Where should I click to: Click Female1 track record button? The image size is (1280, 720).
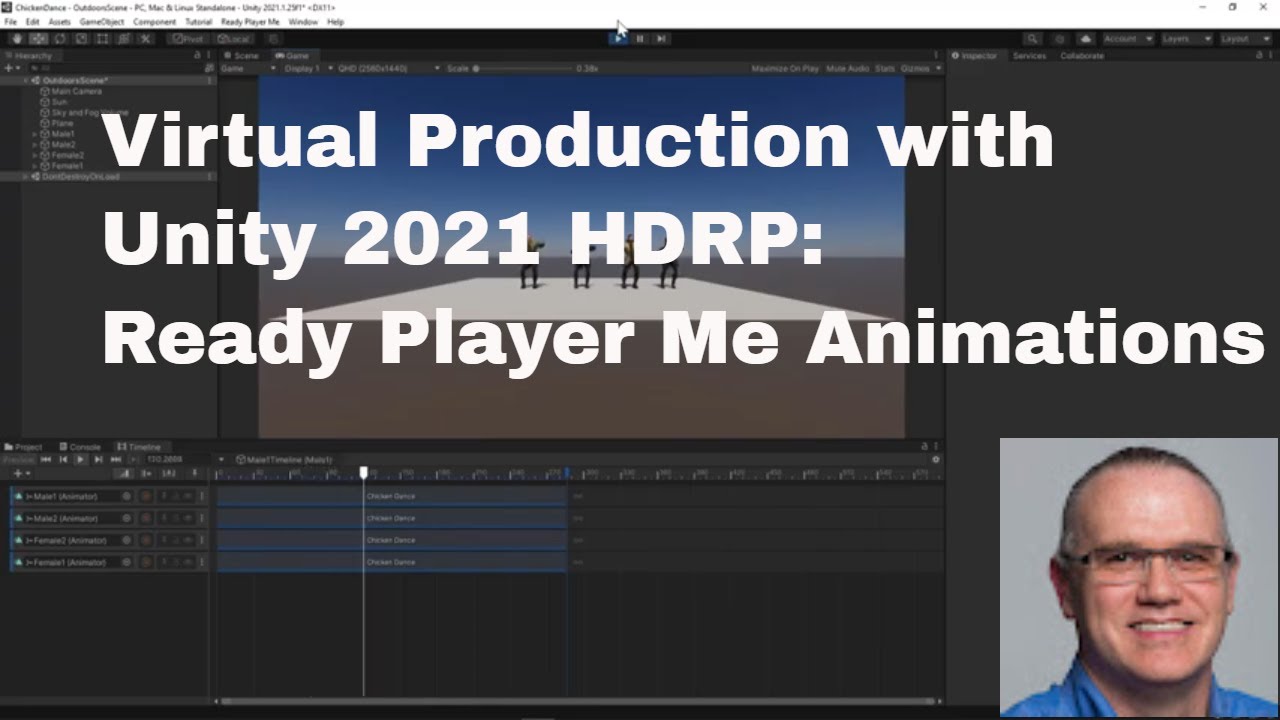146,562
